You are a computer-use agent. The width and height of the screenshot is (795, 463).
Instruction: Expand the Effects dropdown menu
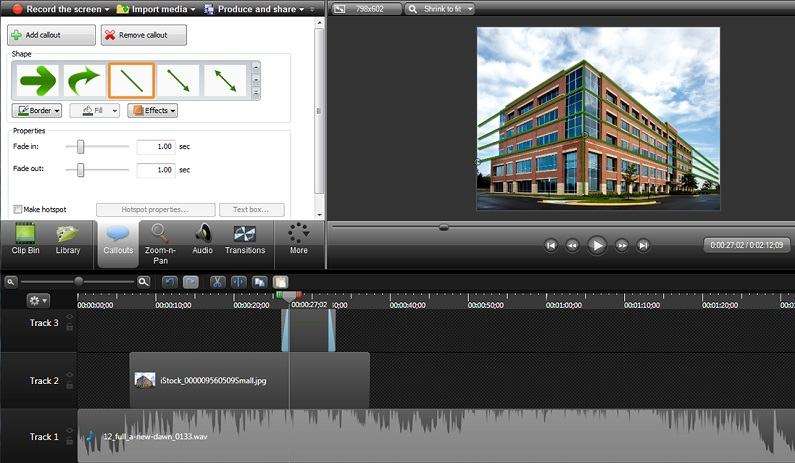(x=152, y=111)
